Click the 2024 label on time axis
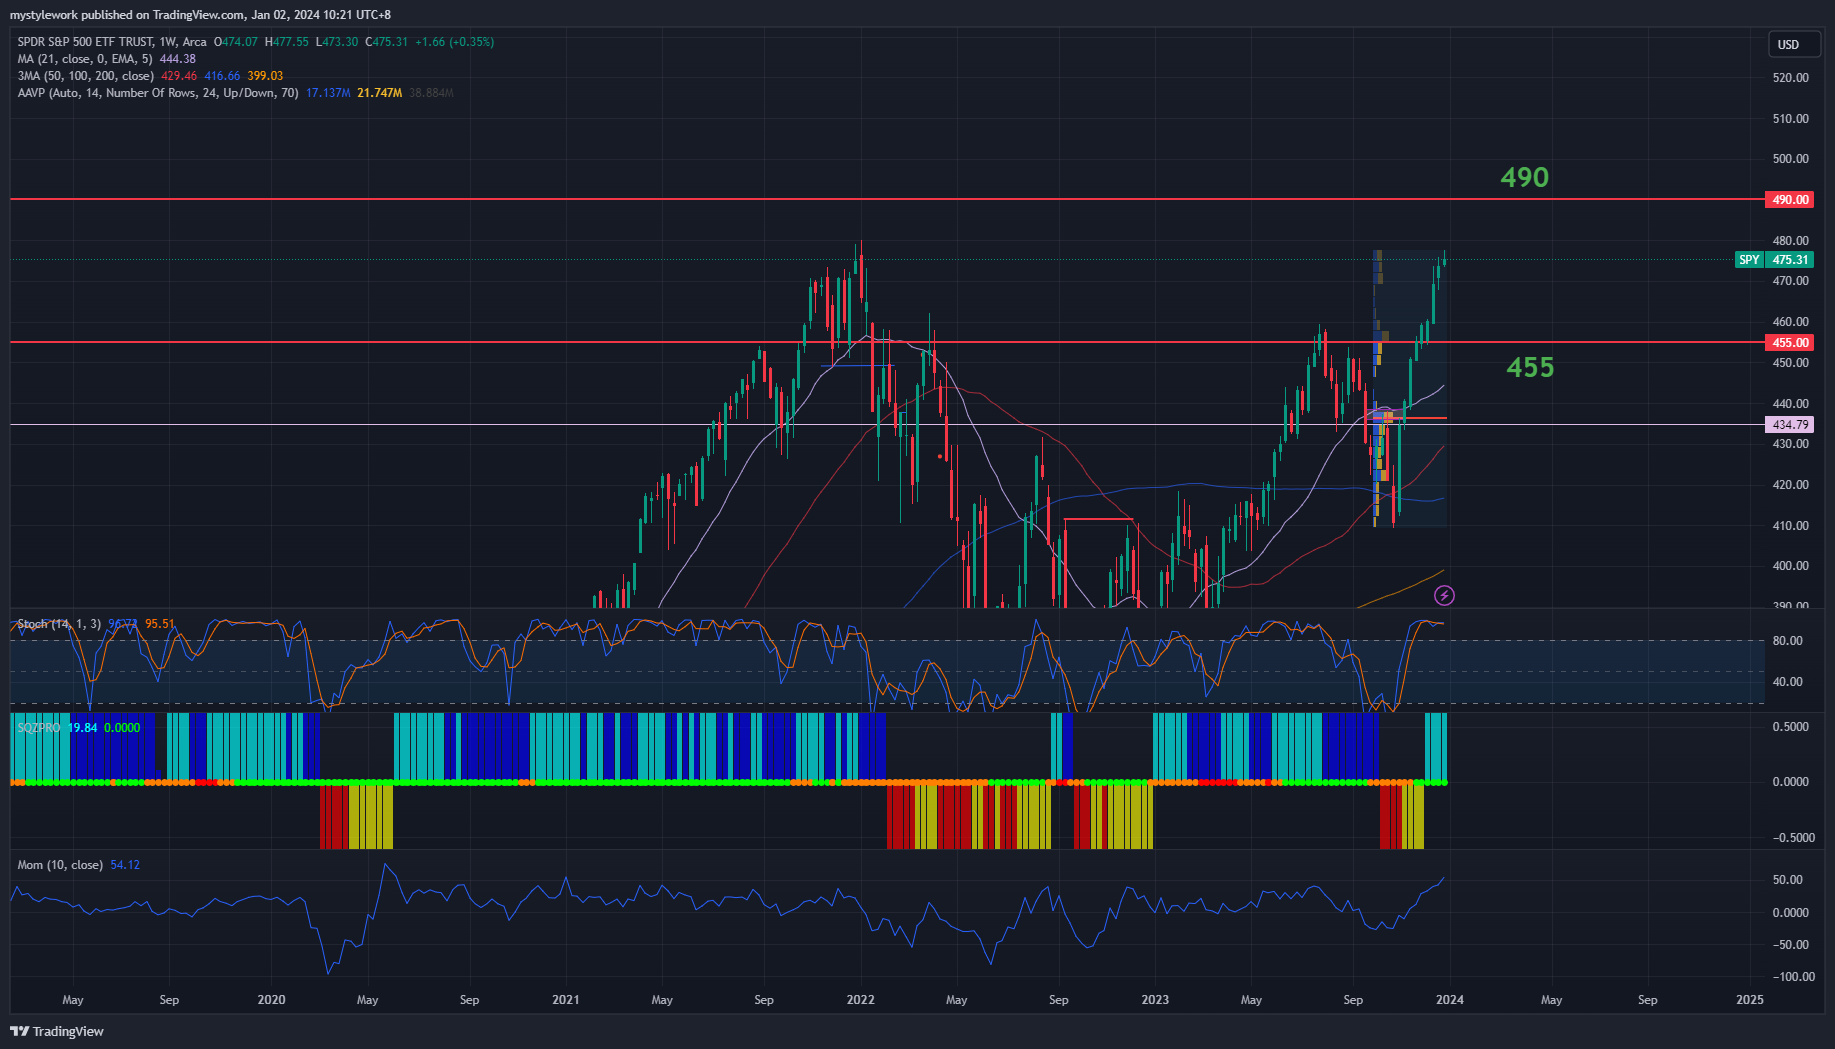 tap(1450, 1000)
